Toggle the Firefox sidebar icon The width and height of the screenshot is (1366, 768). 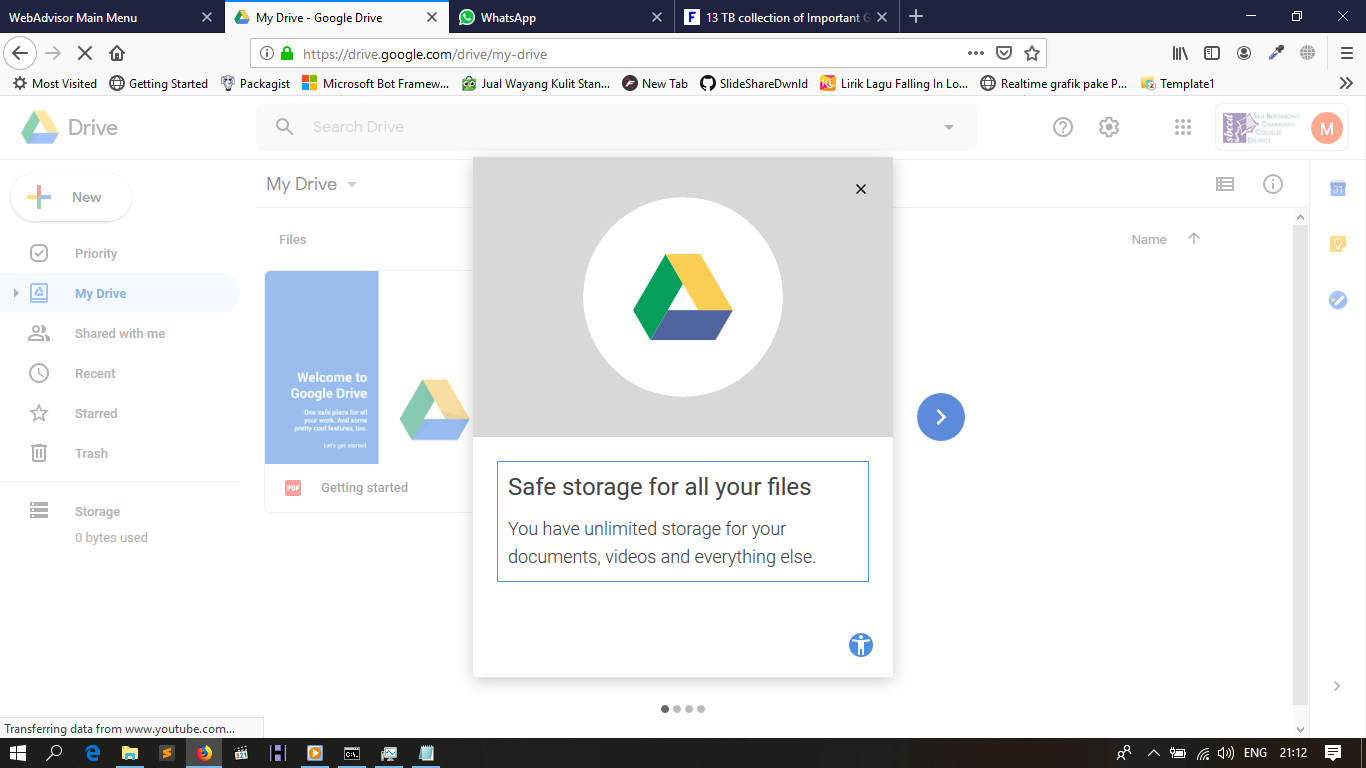[x=1212, y=53]
